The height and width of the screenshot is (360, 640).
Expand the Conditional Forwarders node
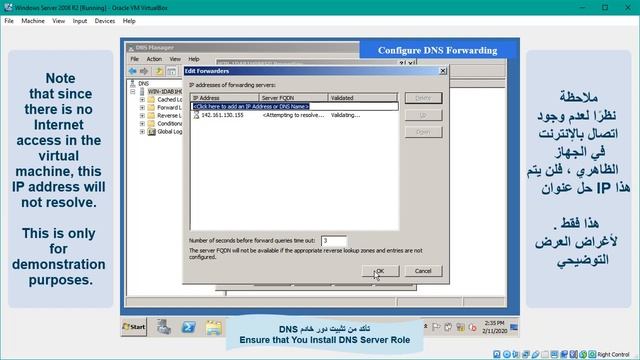pyautogui.click(x=142, y=124)
